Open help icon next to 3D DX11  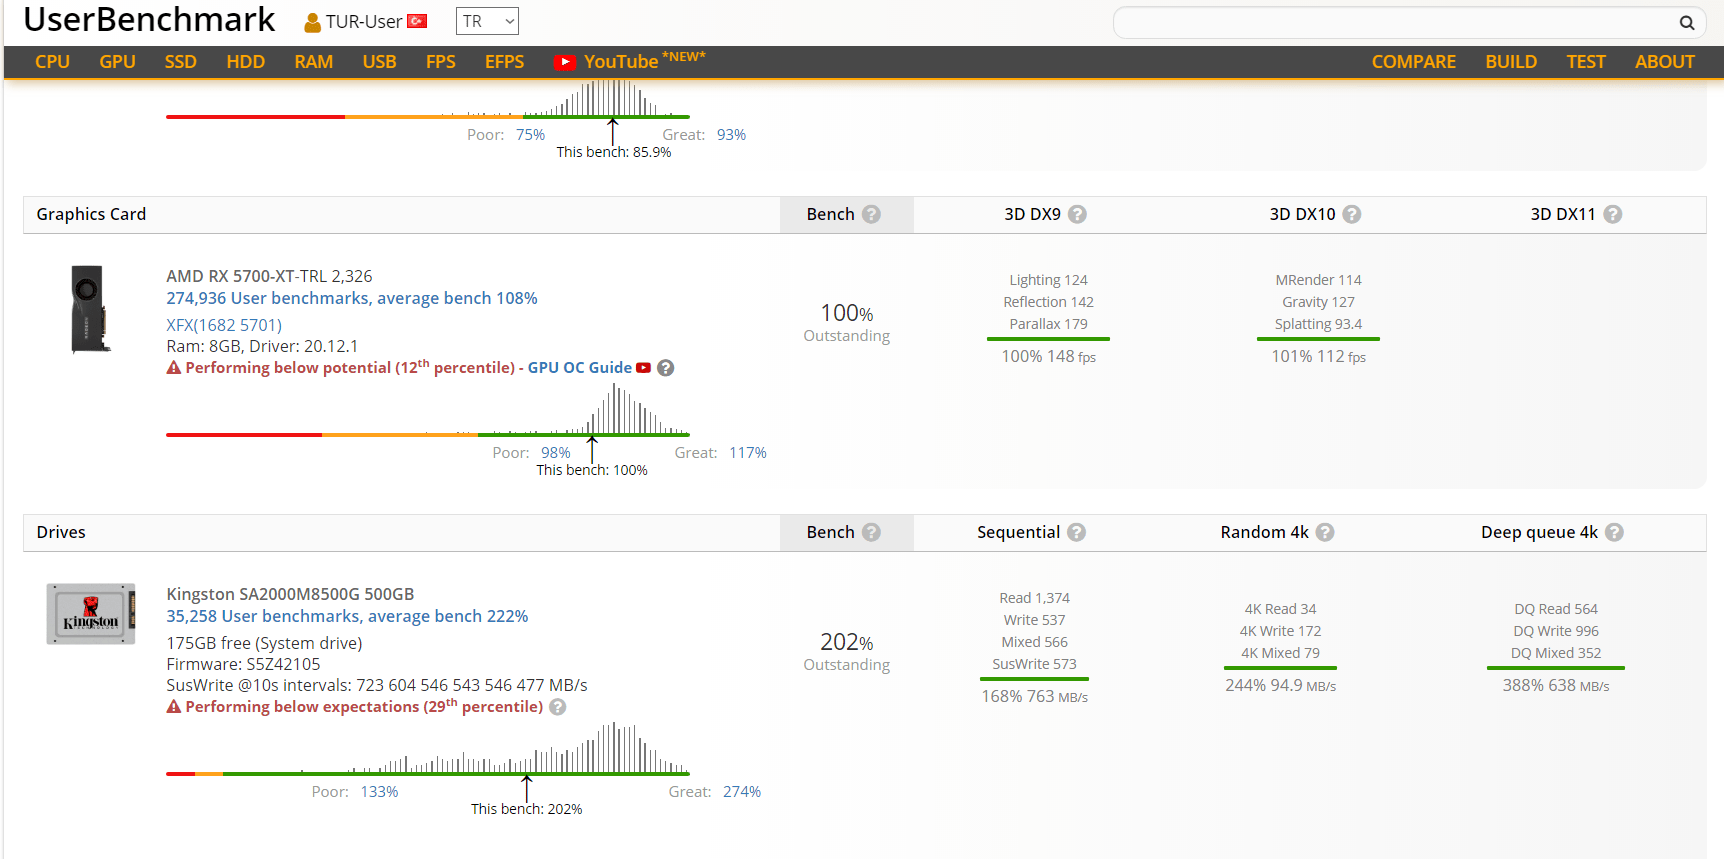1612,214
